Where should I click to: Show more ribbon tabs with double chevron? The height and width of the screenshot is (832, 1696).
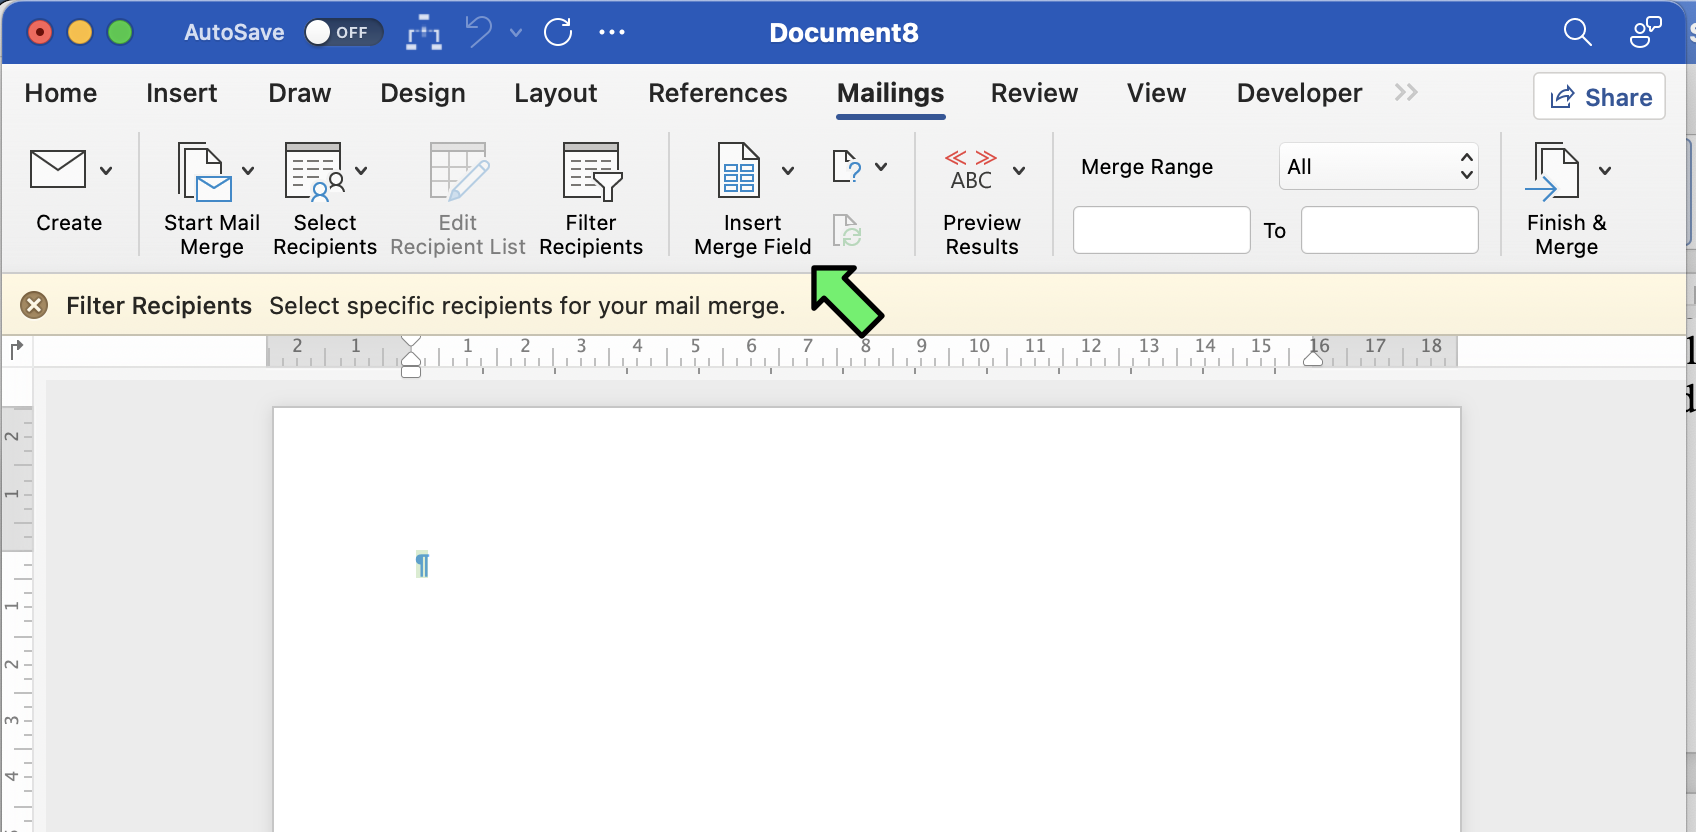1406,92
